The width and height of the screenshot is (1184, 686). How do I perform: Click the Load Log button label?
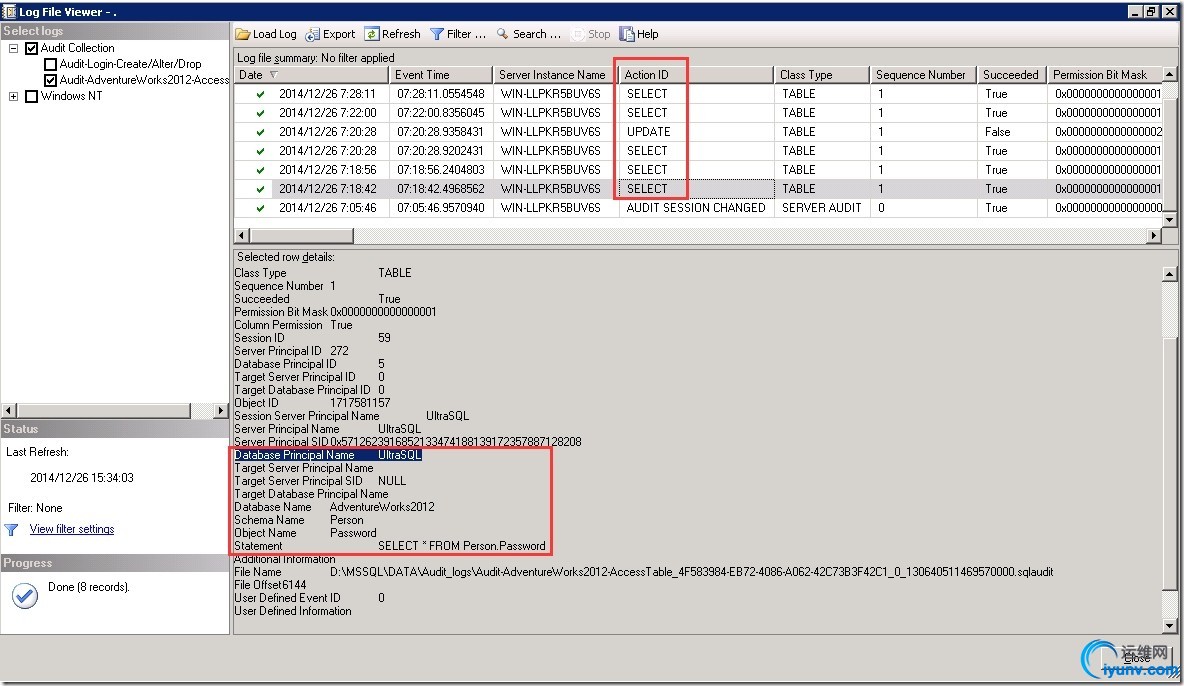[x=275, y=34]
